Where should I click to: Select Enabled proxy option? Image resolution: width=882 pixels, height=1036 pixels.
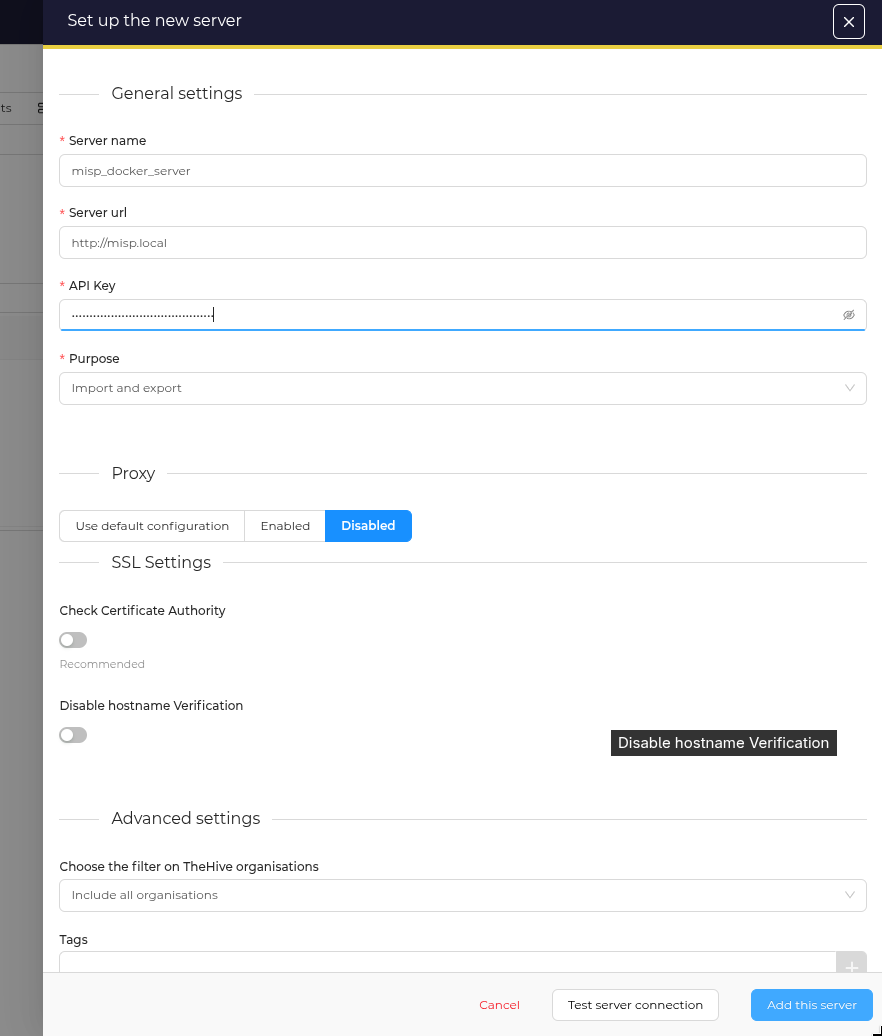point(285,526)
